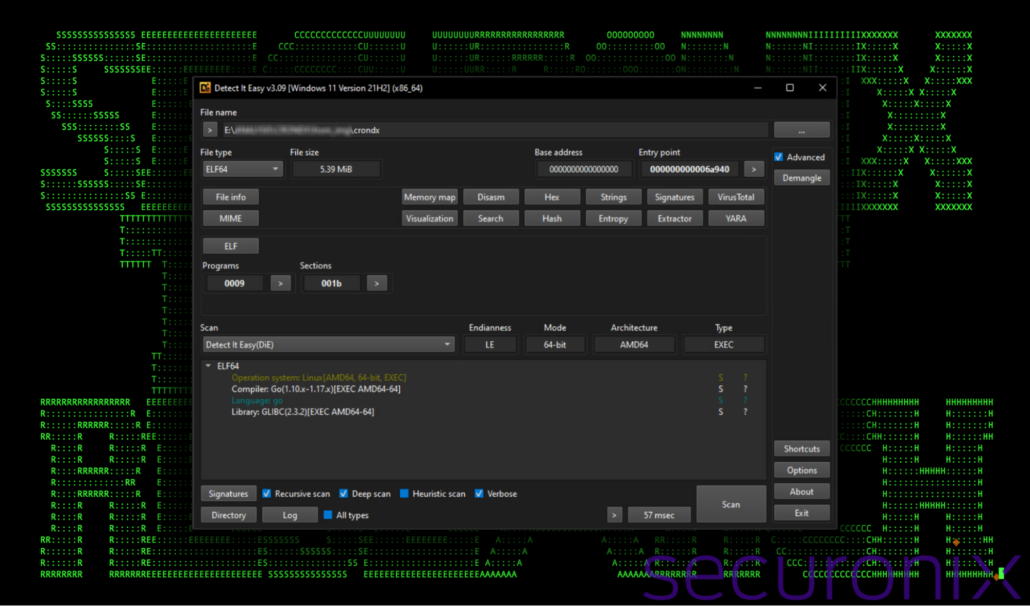Click the About button
The image size is (1030, 606).
tap(801, 492)
